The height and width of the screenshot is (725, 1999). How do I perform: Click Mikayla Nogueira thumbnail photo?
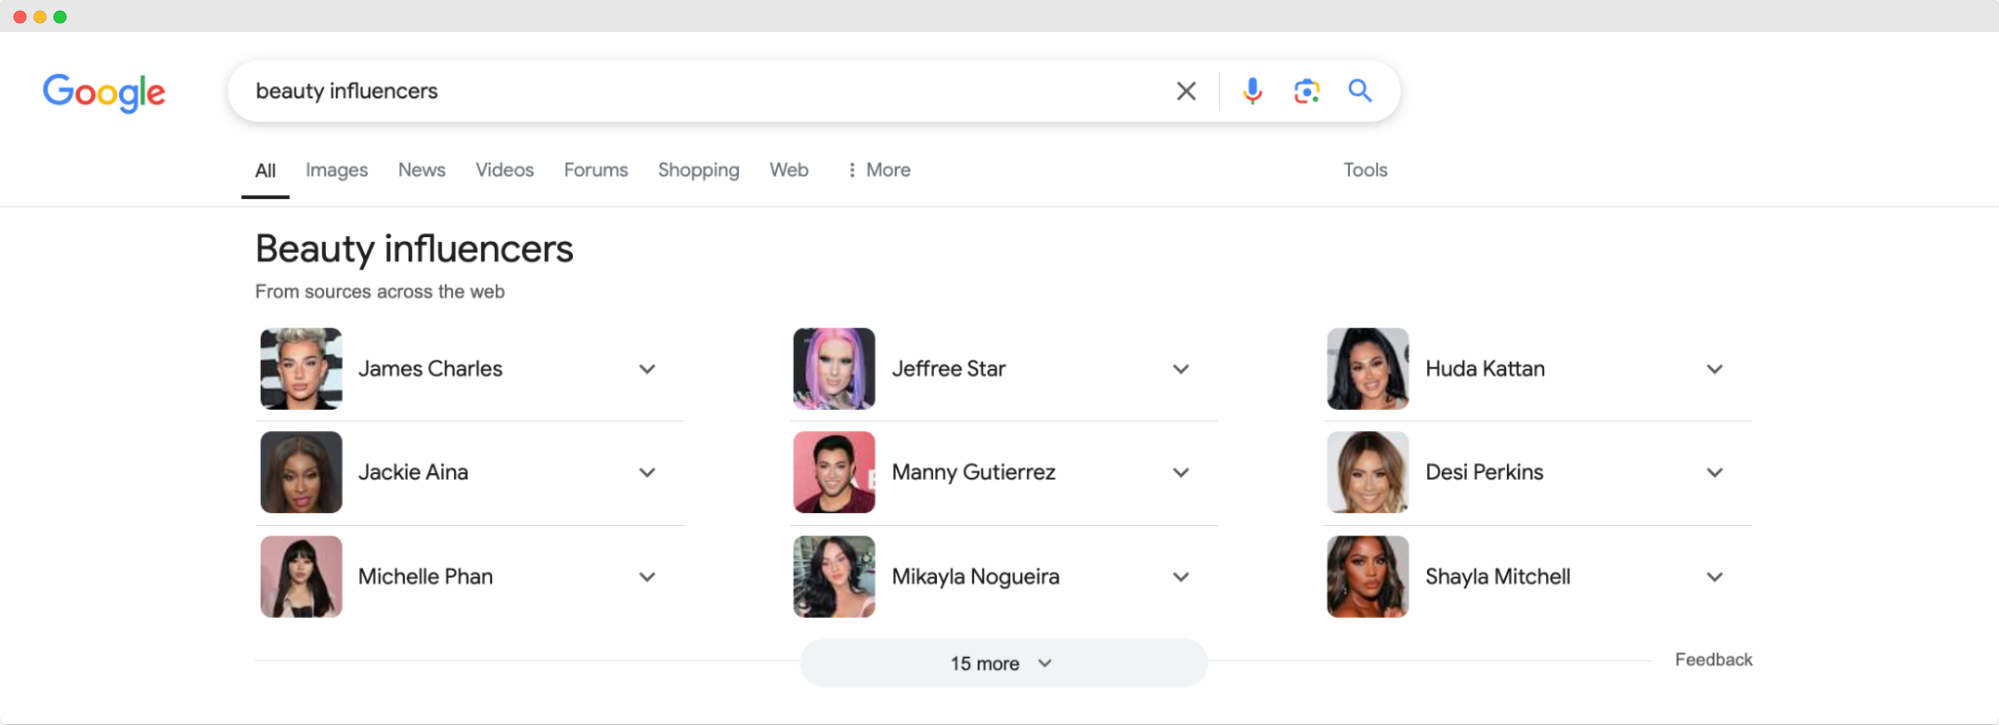click(834, 577)
